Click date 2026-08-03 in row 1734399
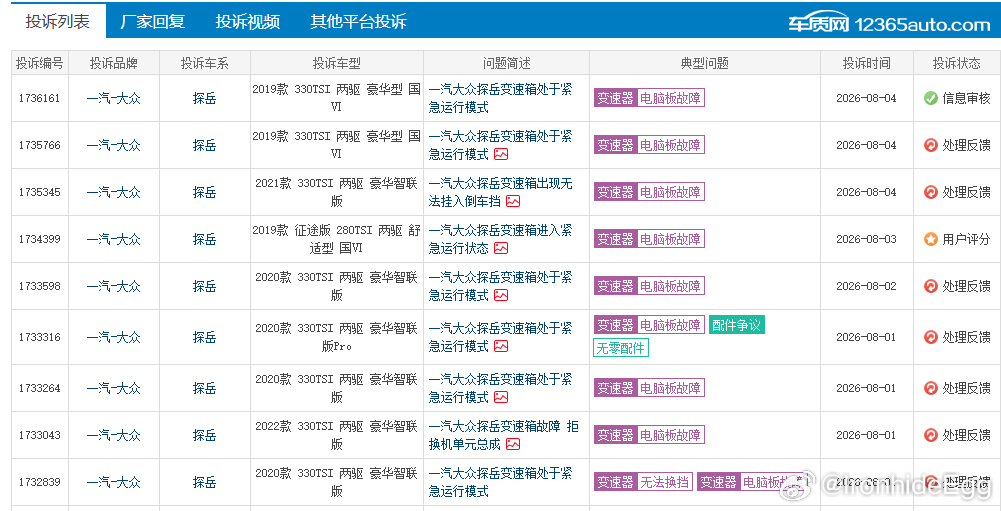 pyautogui.click(x=866, y=239)
